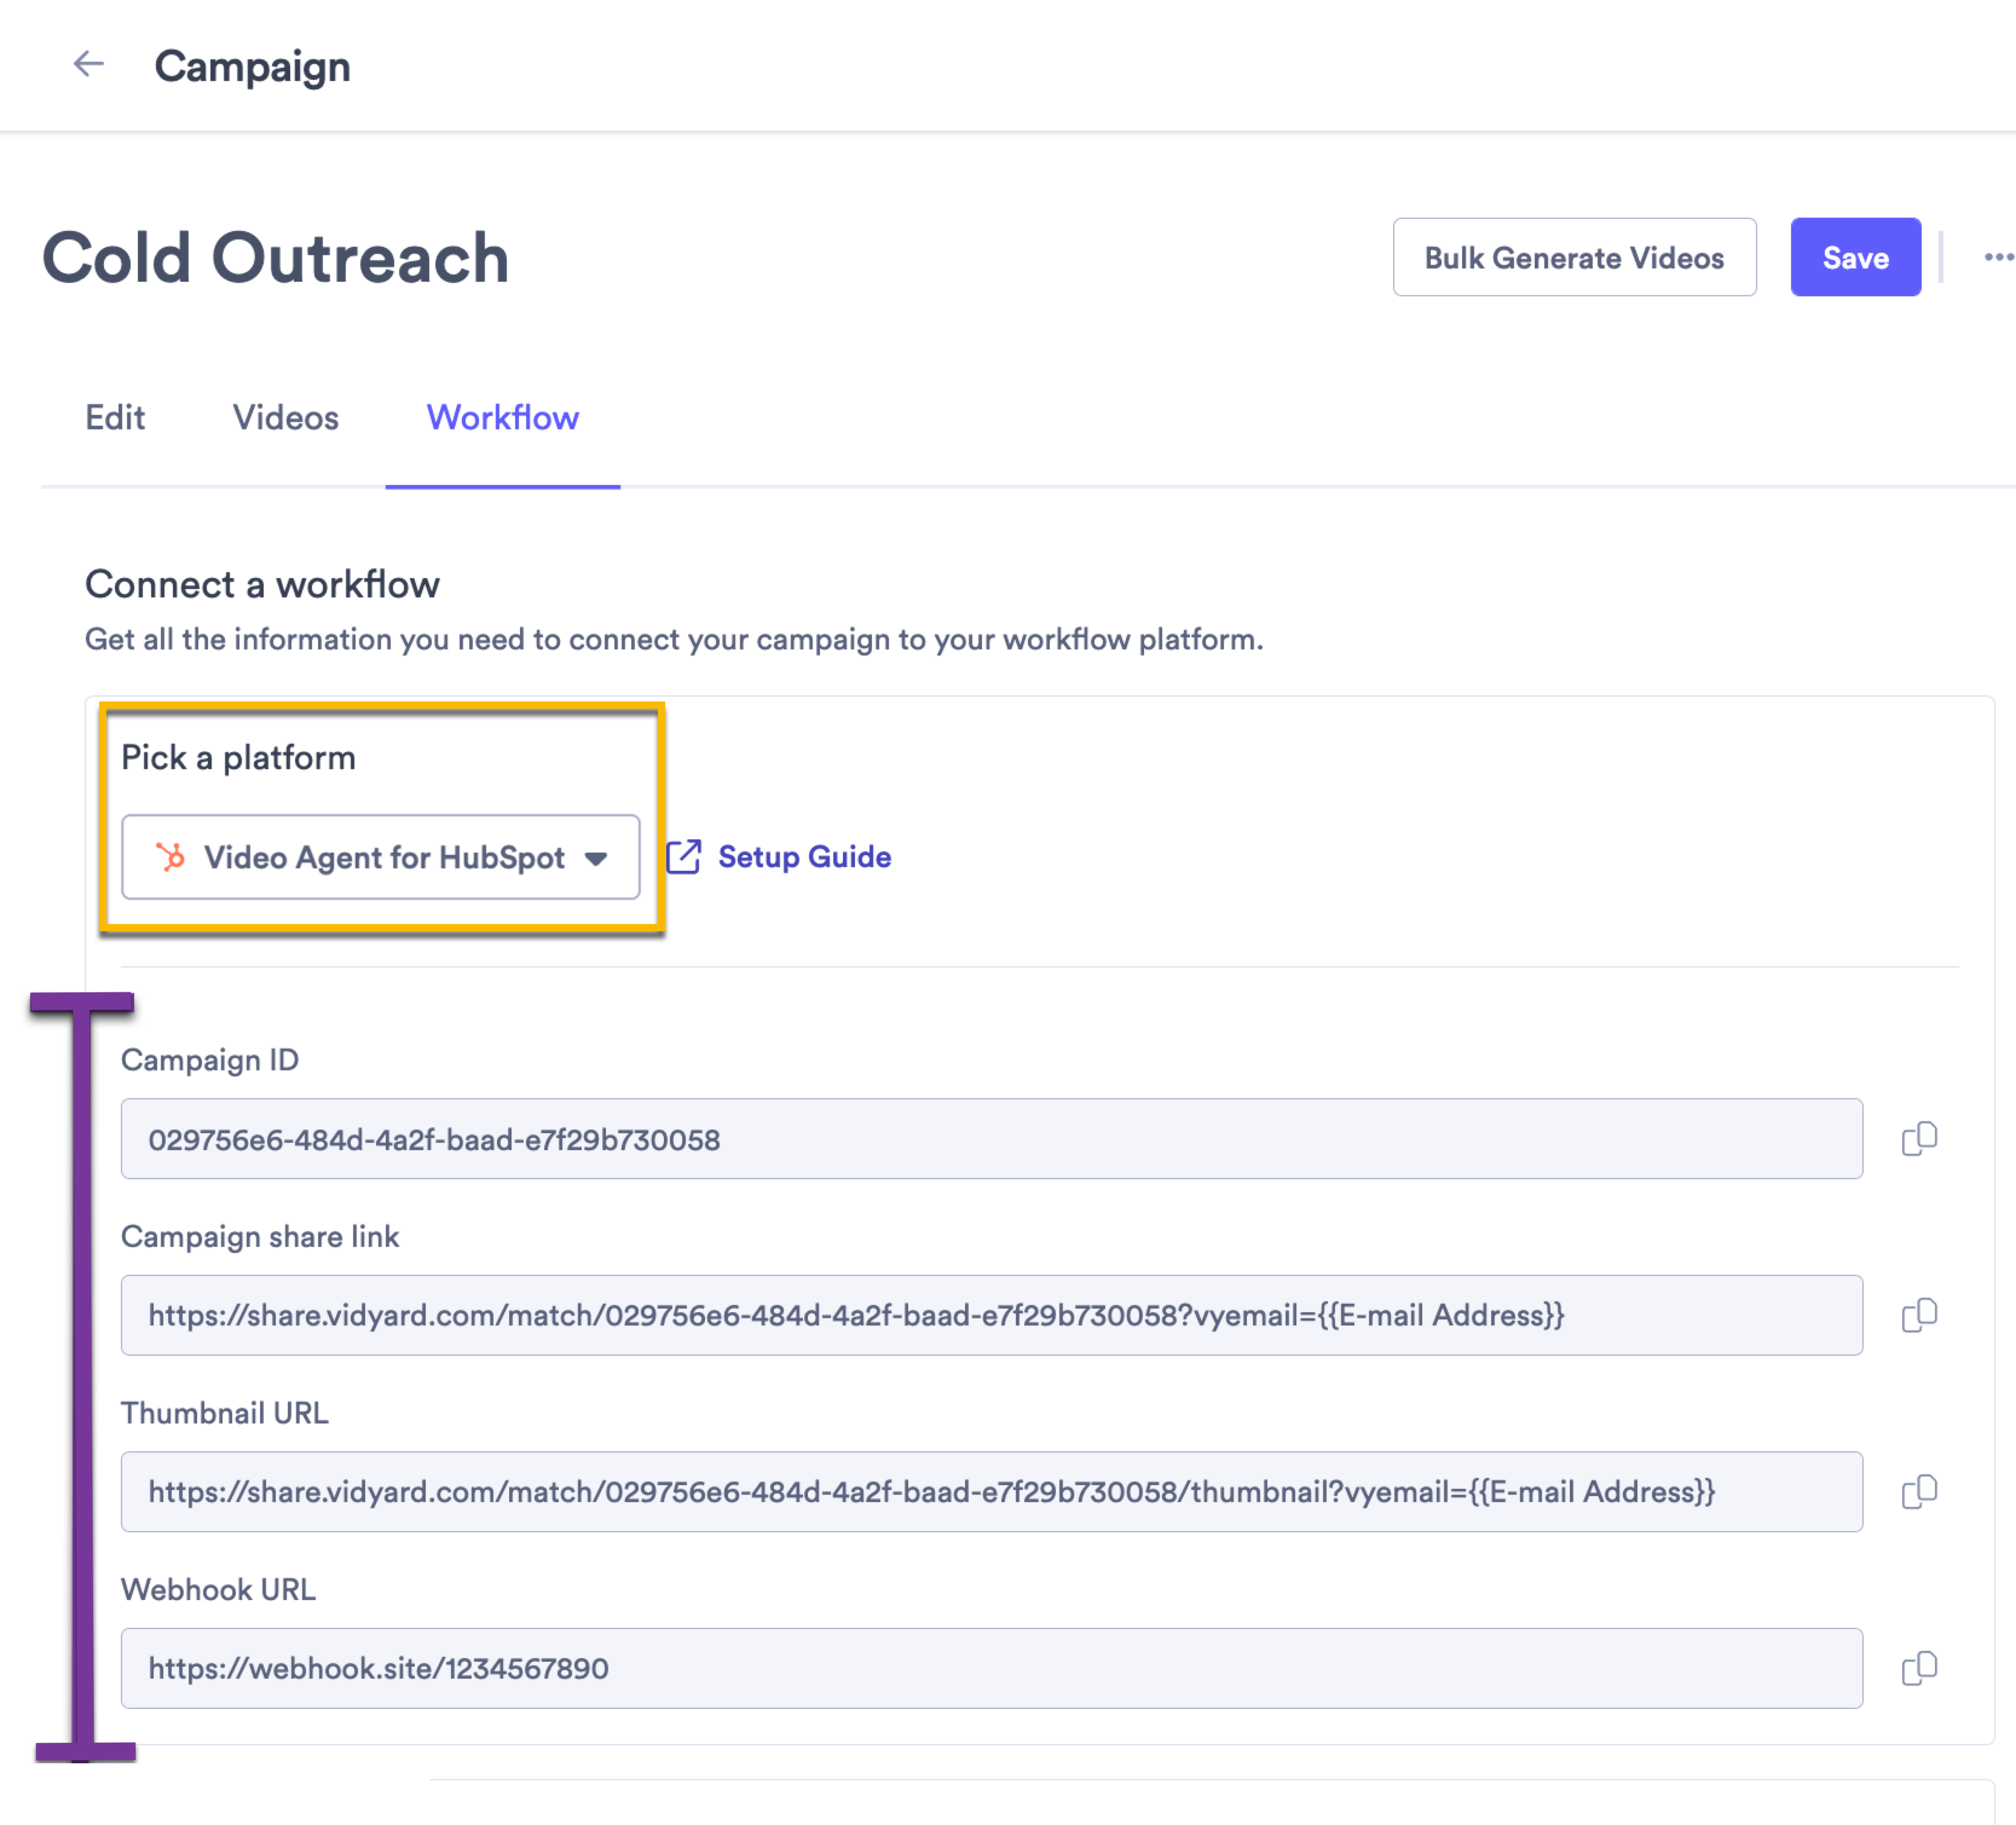Switch to the Videos tab
2016x1825 pixels.
click(286, 418)
